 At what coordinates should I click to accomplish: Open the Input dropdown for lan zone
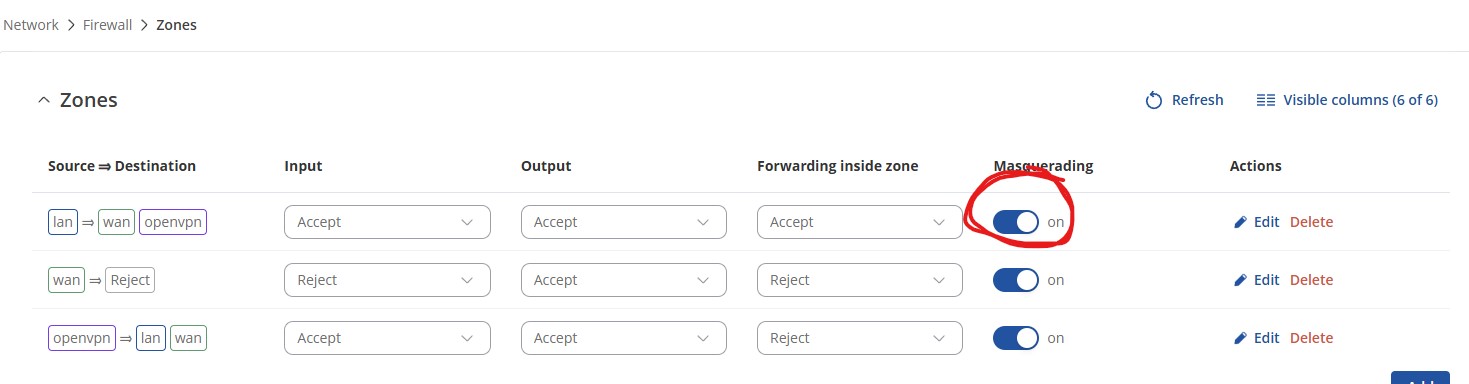coord(387,222)
